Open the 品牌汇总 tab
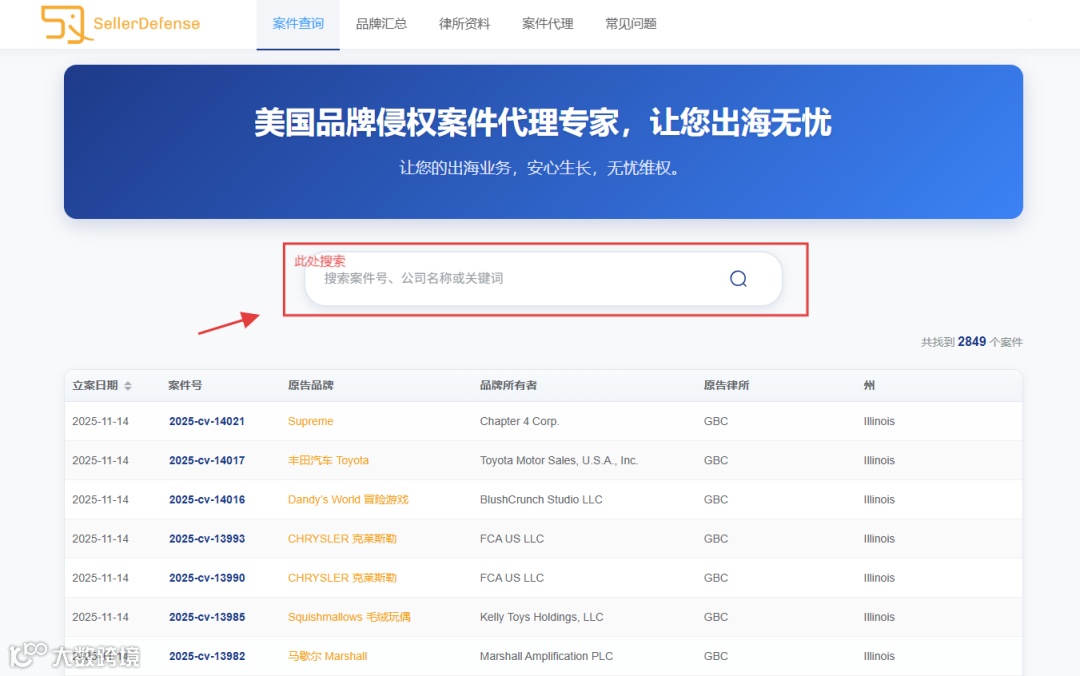 pyautogui.click(x=381, y=23)
